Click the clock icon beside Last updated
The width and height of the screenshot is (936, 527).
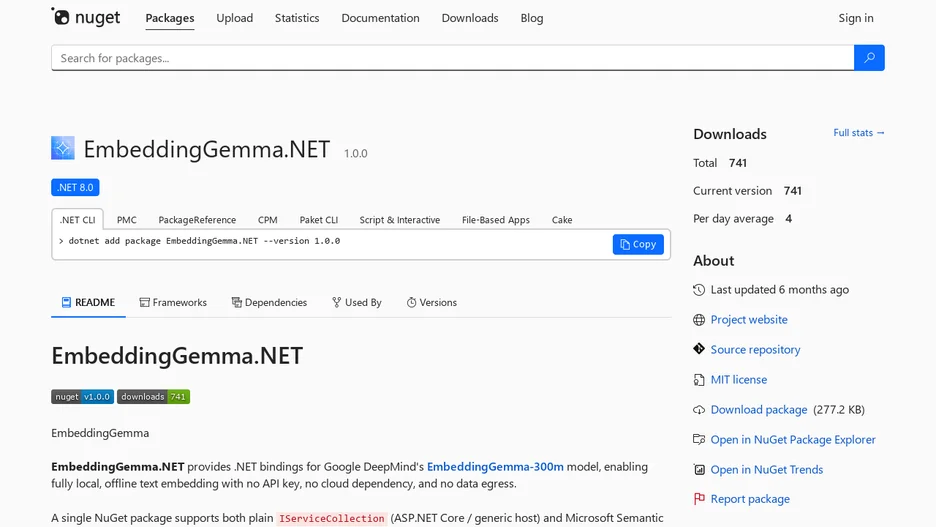[x=699, y=290]
